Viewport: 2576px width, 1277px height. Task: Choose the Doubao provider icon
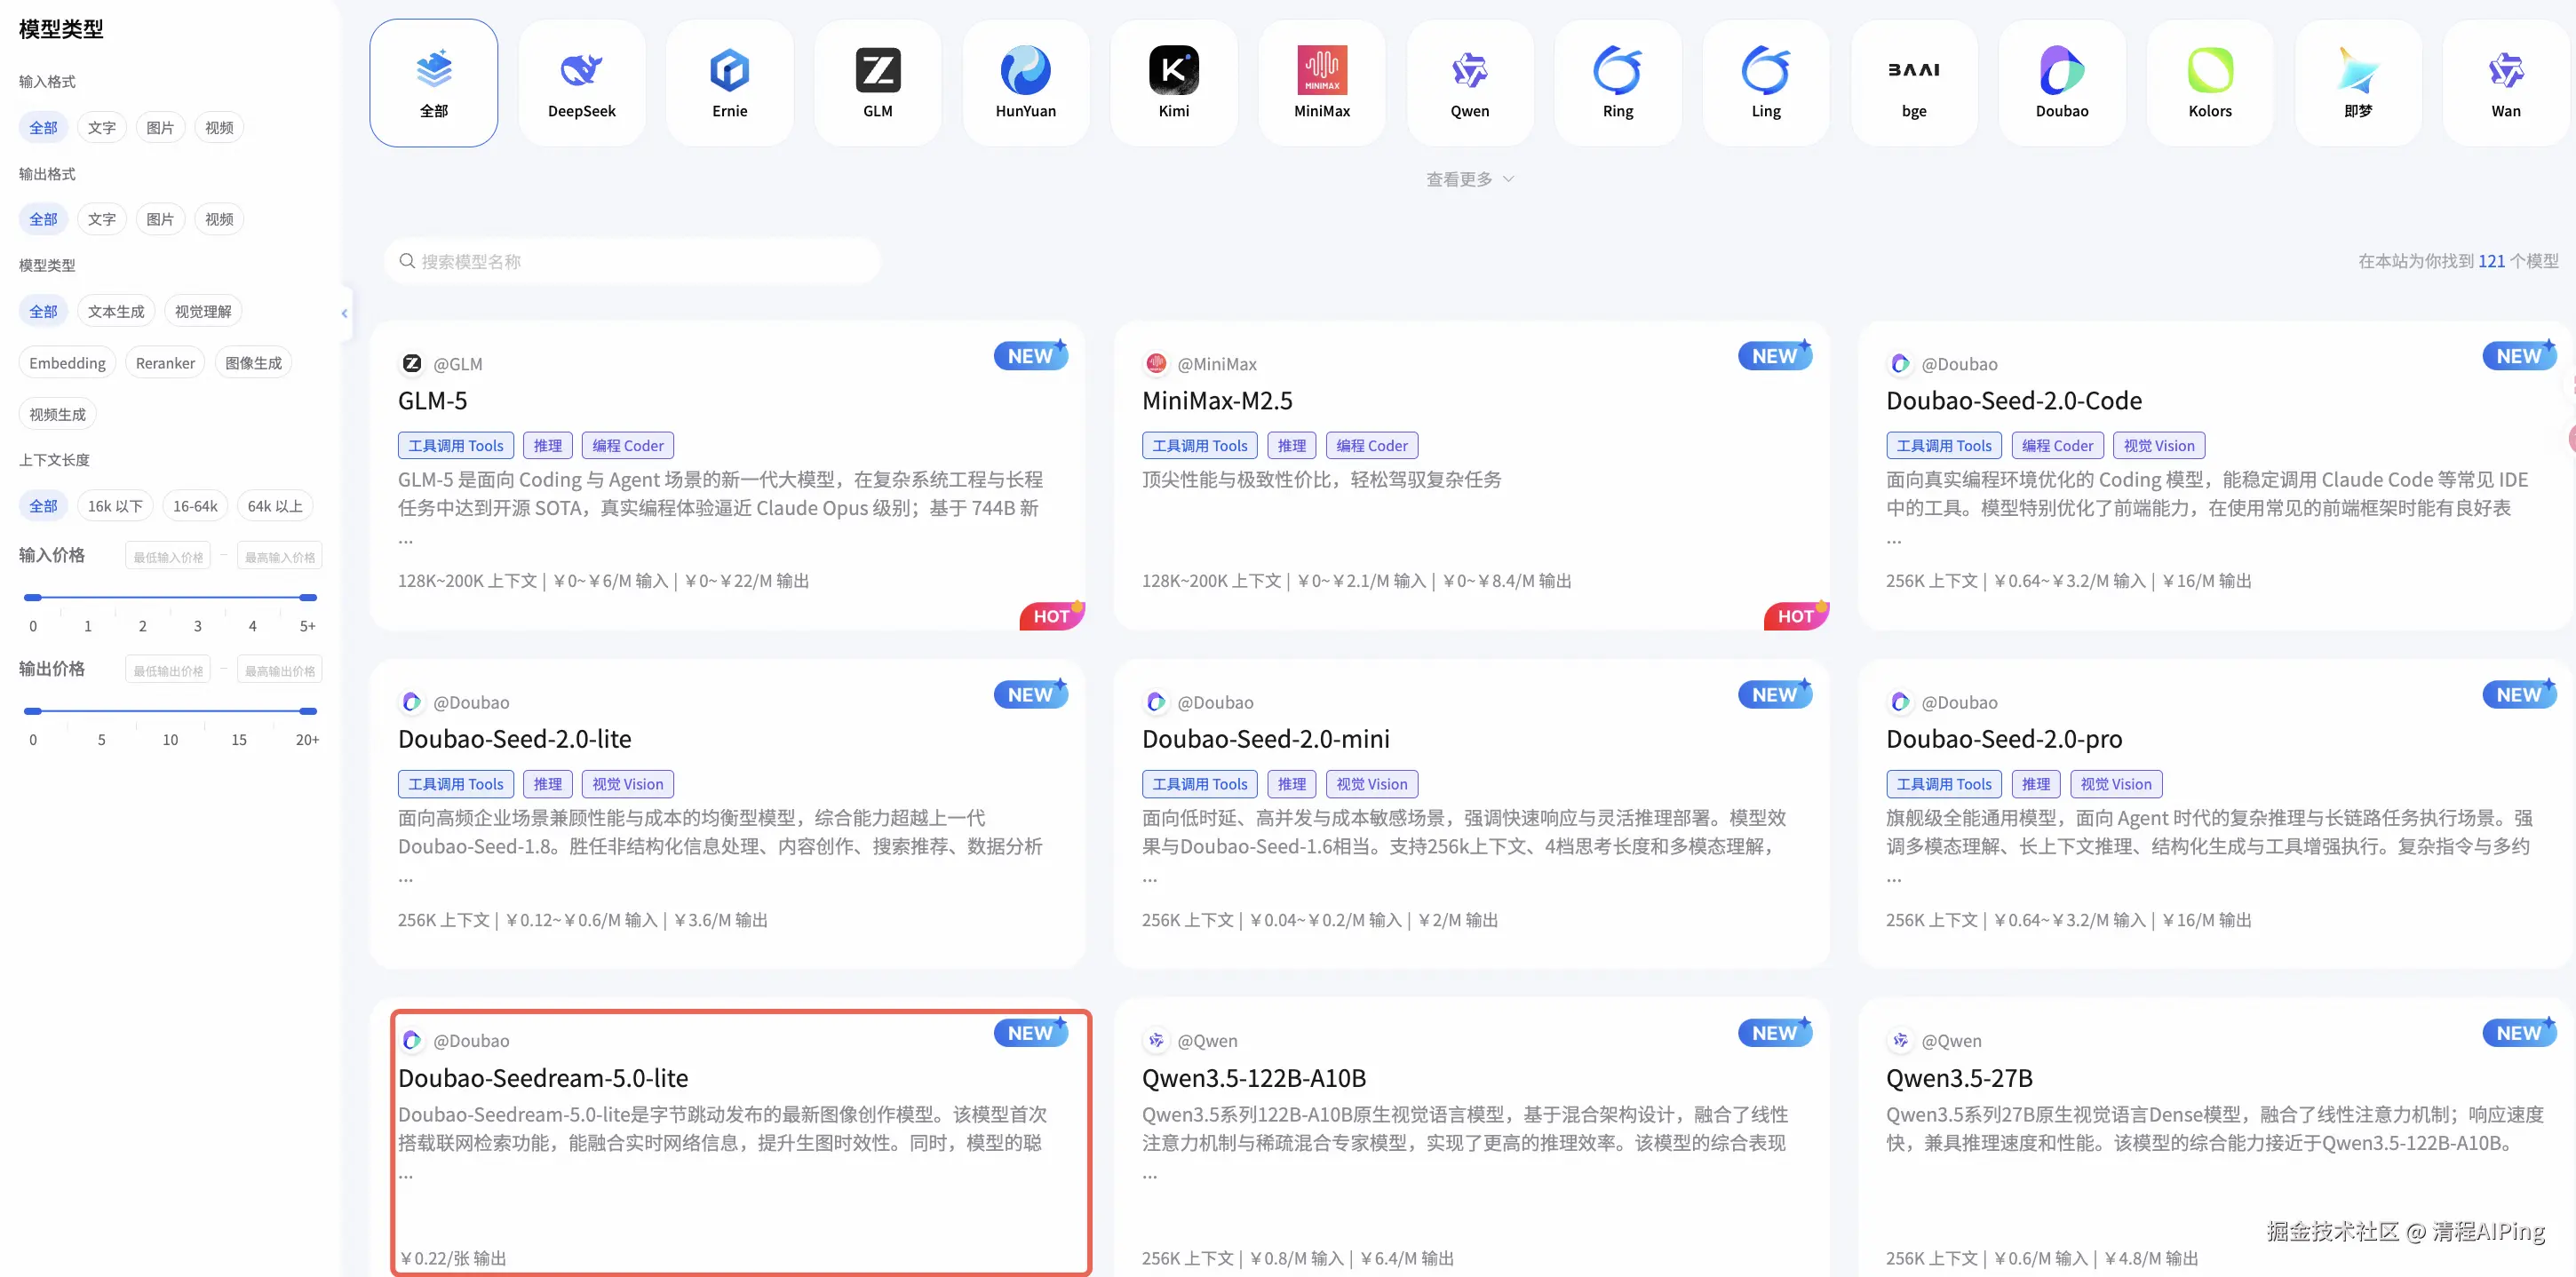pos(2061,70)
